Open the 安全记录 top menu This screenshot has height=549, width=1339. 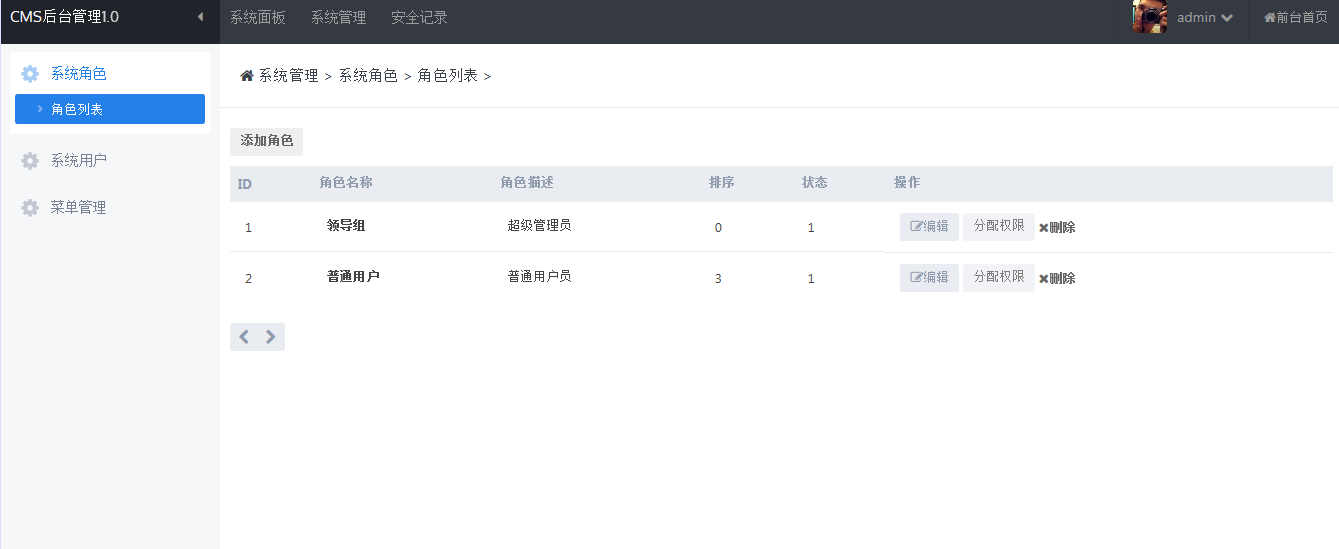419,18
